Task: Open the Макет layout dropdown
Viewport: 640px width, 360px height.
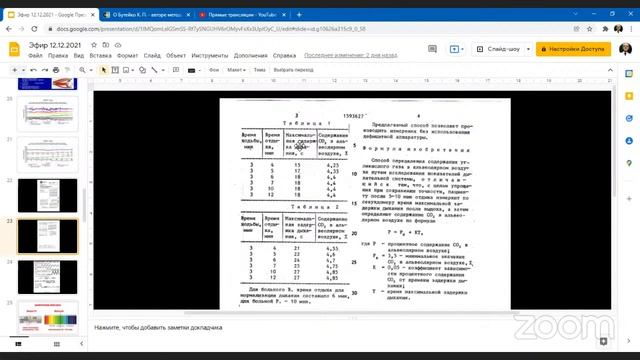Action: [x=236, y=70]
